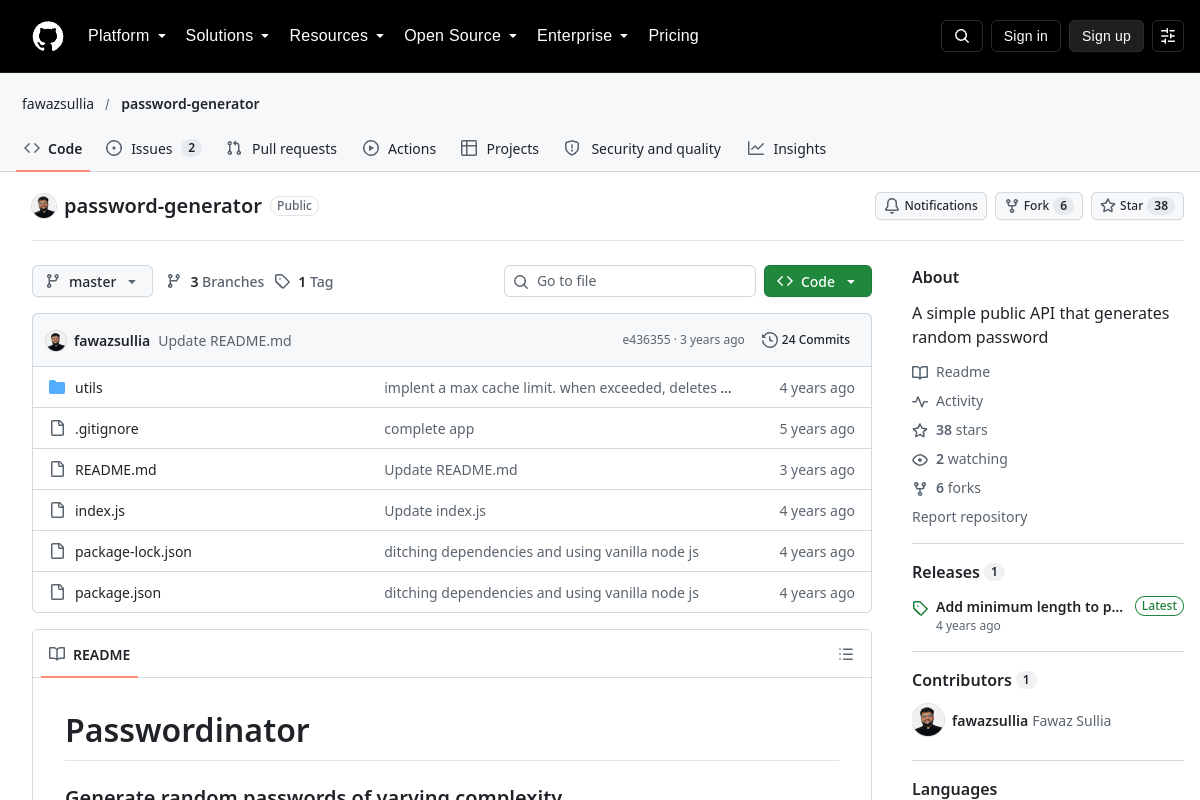This screenshot has height=800, width=1200.
Task: Open the index.js file name
Action: coord(100,510)
